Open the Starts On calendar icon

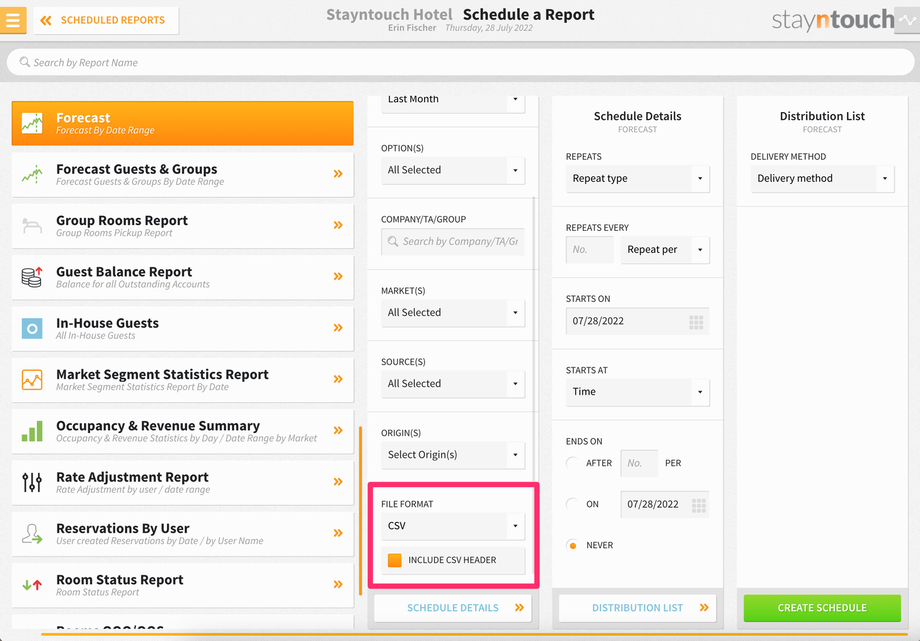click(x=696, y=322)
